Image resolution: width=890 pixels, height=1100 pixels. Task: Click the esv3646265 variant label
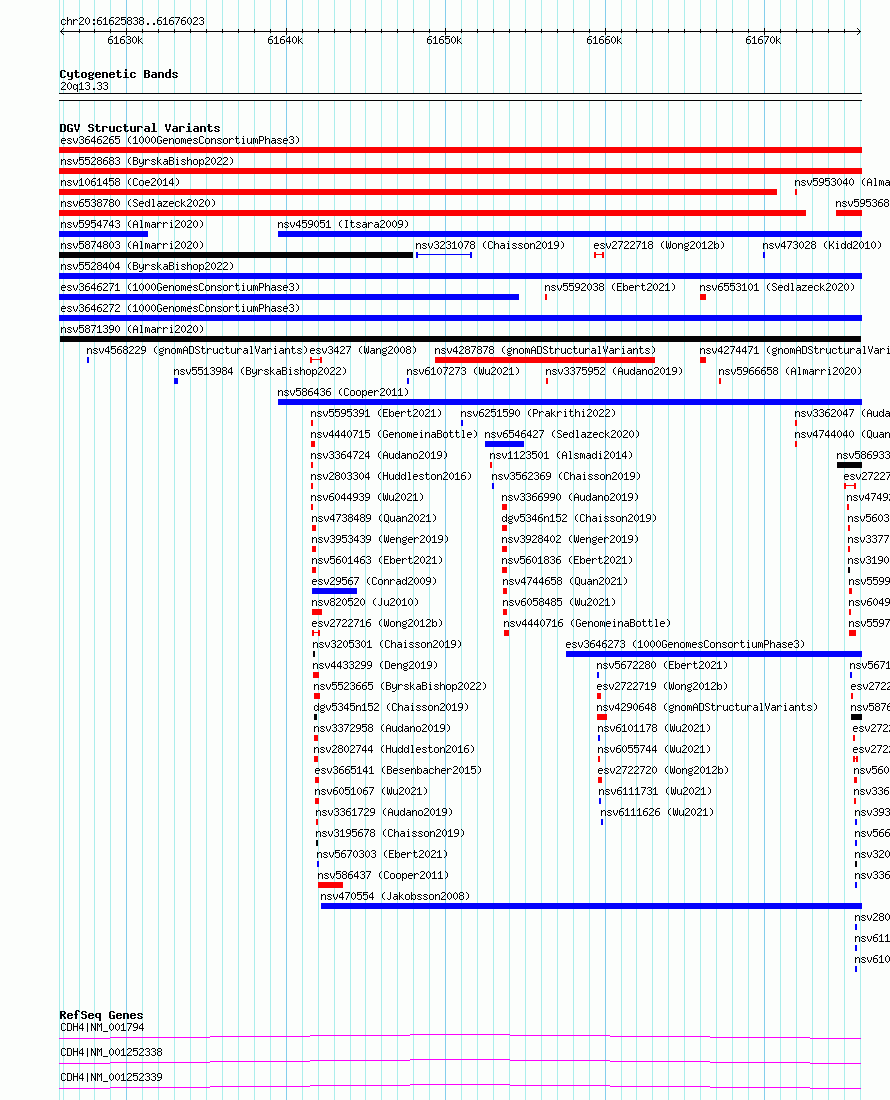click(180, 140)
